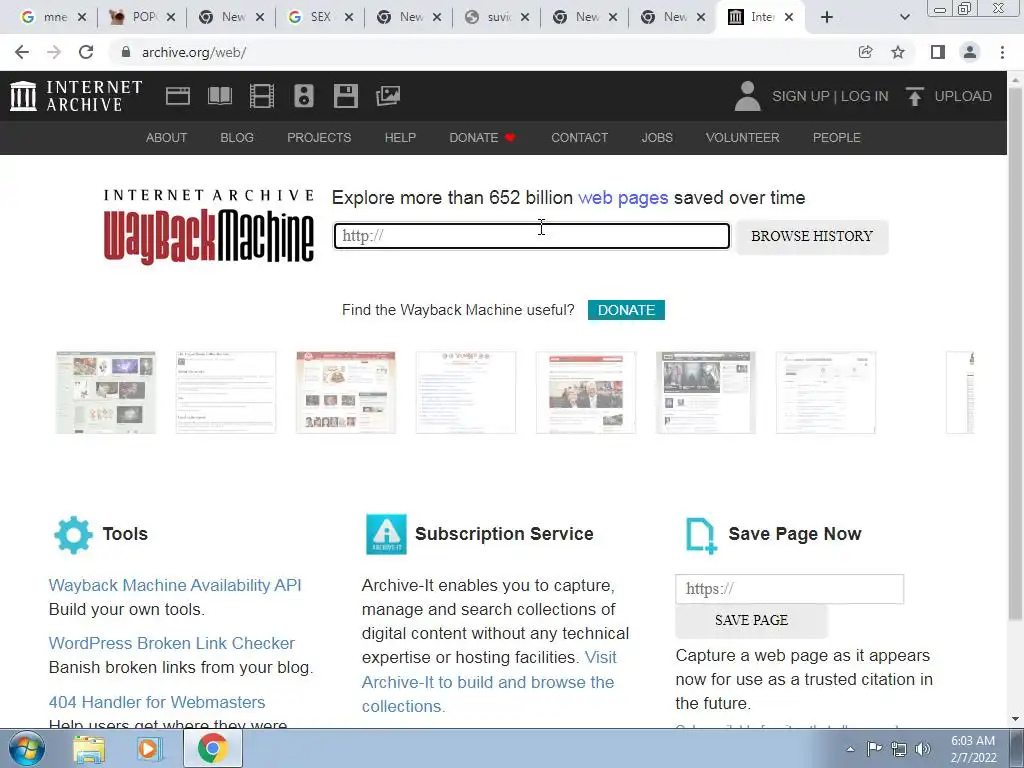Open the DONATE menu item with heart

click(483, 138)
